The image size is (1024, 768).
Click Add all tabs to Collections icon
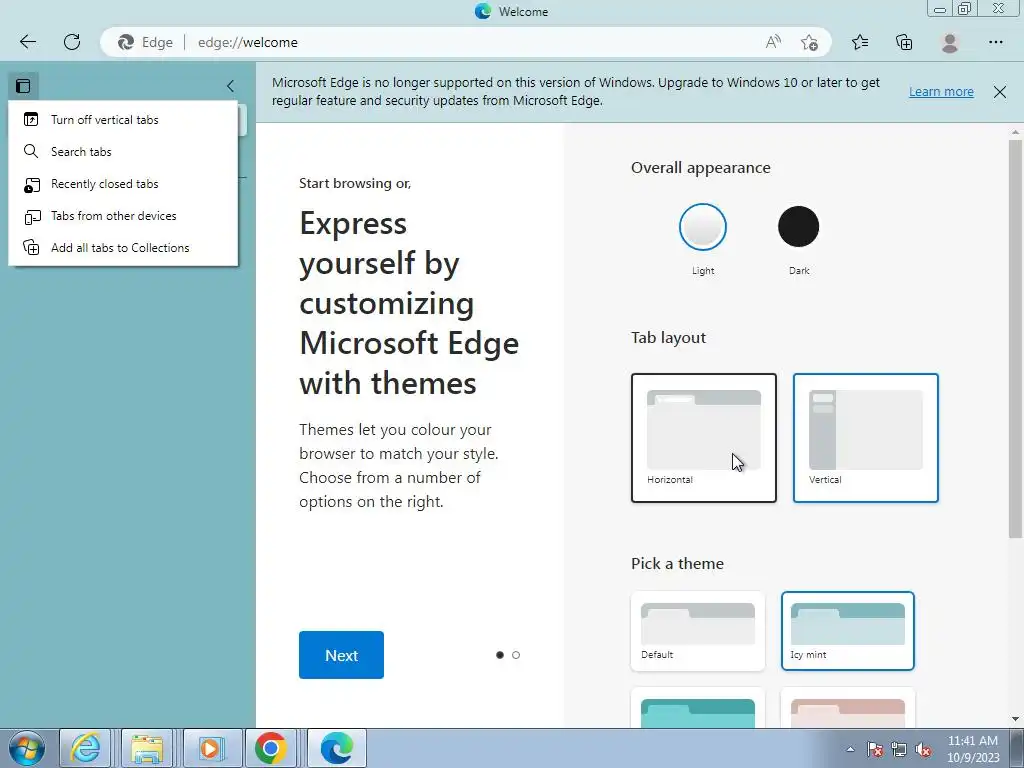click(31, 248)
